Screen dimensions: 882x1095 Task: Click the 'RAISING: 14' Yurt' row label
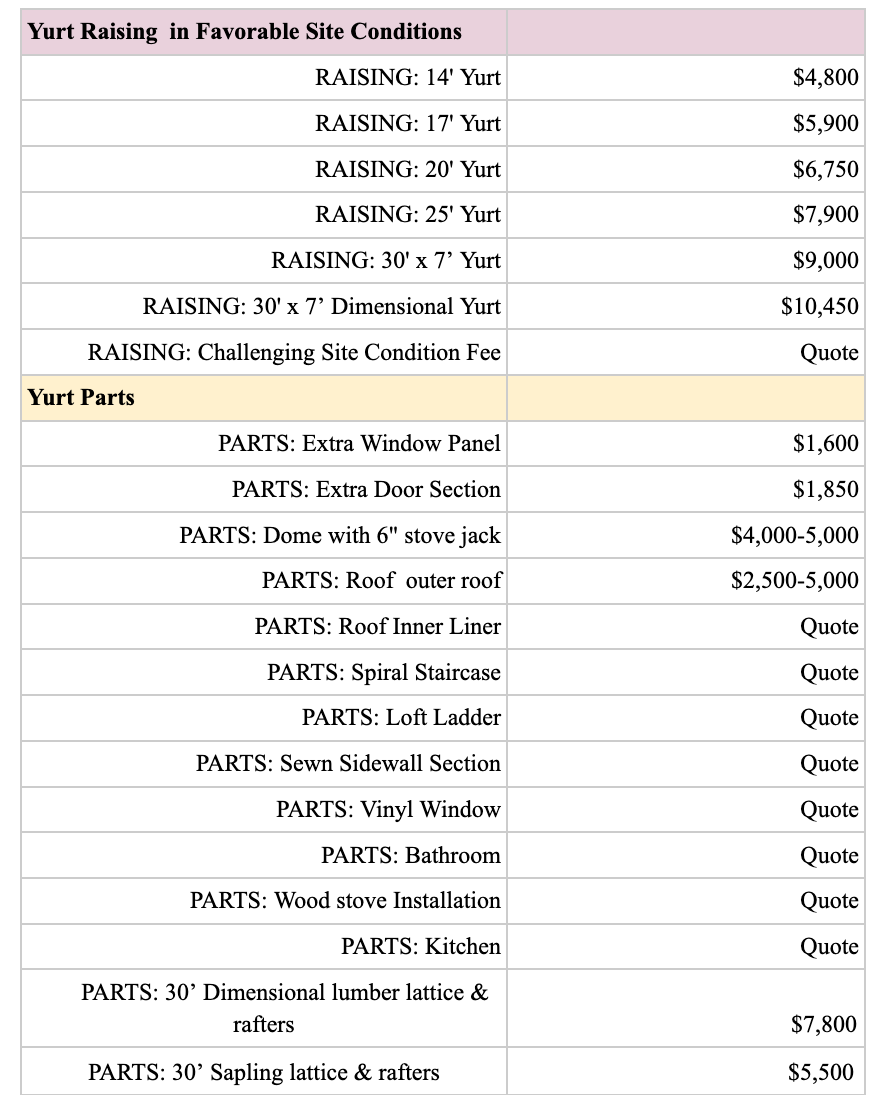click(x=408, y=77)
